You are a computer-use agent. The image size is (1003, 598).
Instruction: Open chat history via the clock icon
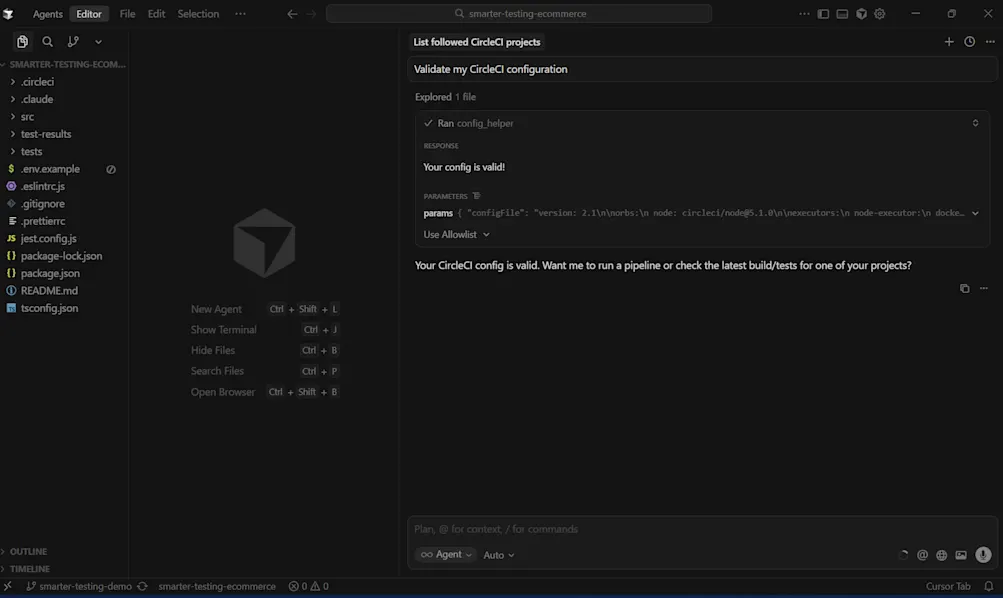[x=968, y=41]
